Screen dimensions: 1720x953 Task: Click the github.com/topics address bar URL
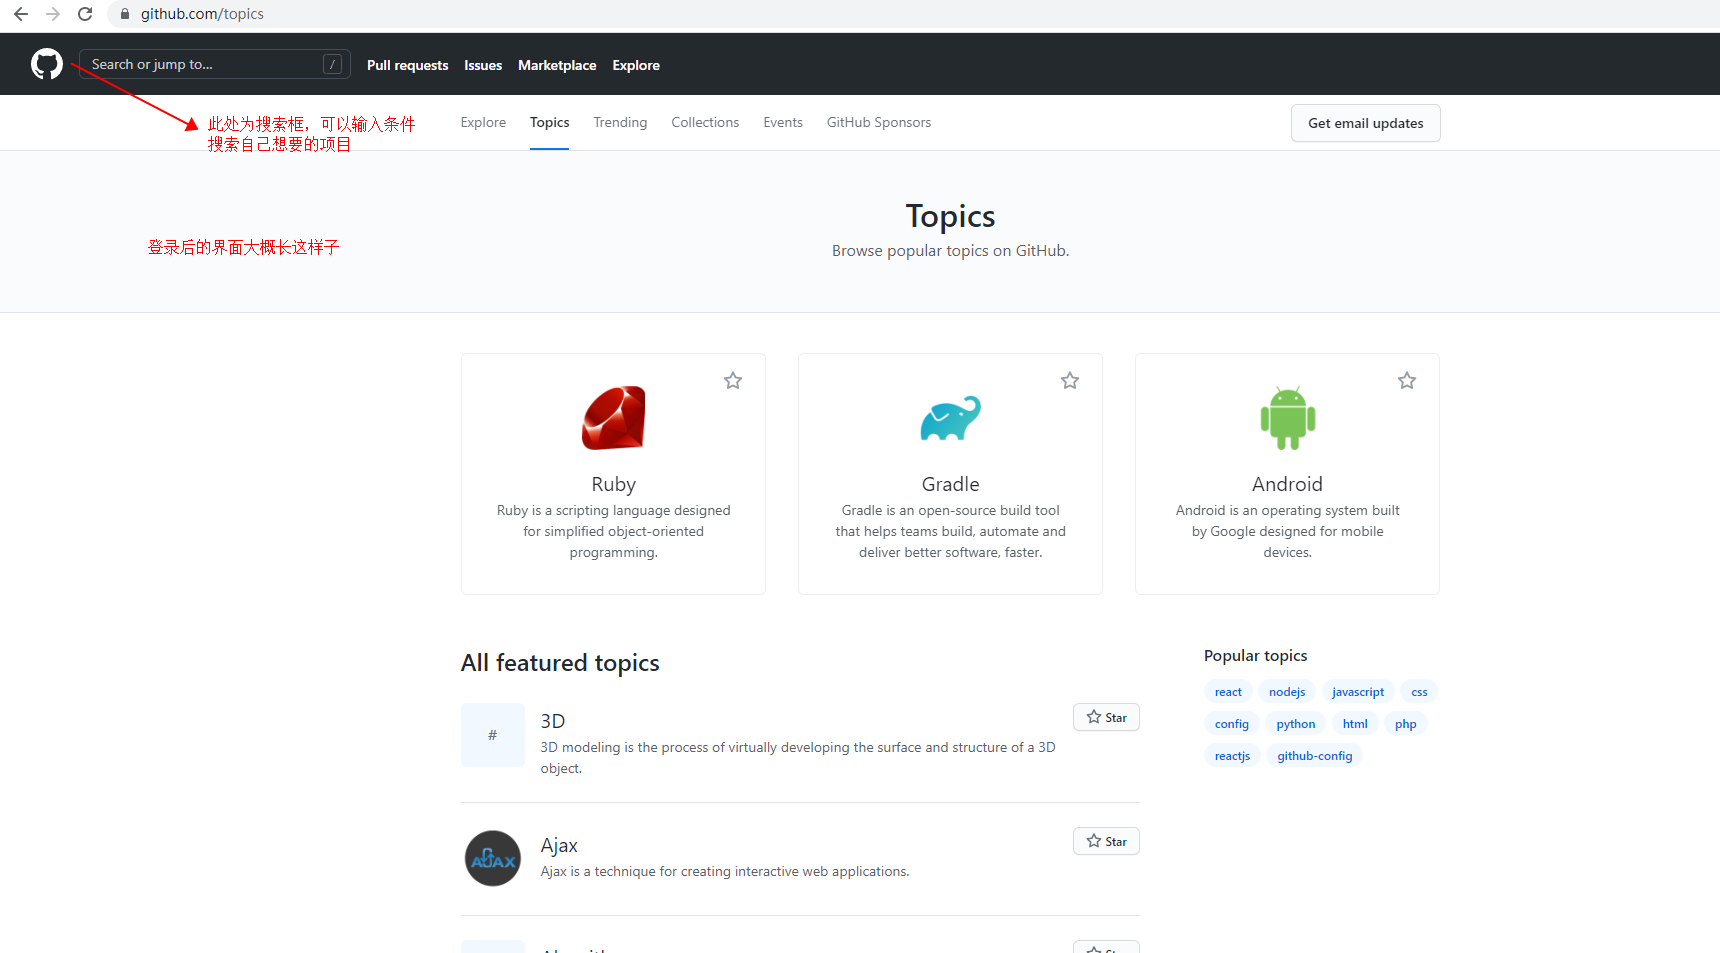point(202,14)
